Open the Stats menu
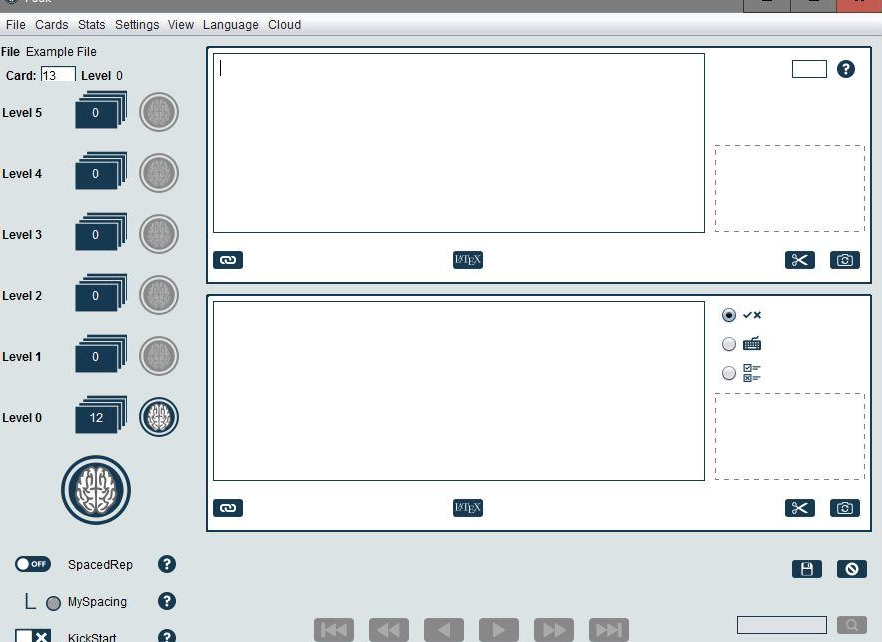This screenshot has width=882, height=642. (91, 25)
